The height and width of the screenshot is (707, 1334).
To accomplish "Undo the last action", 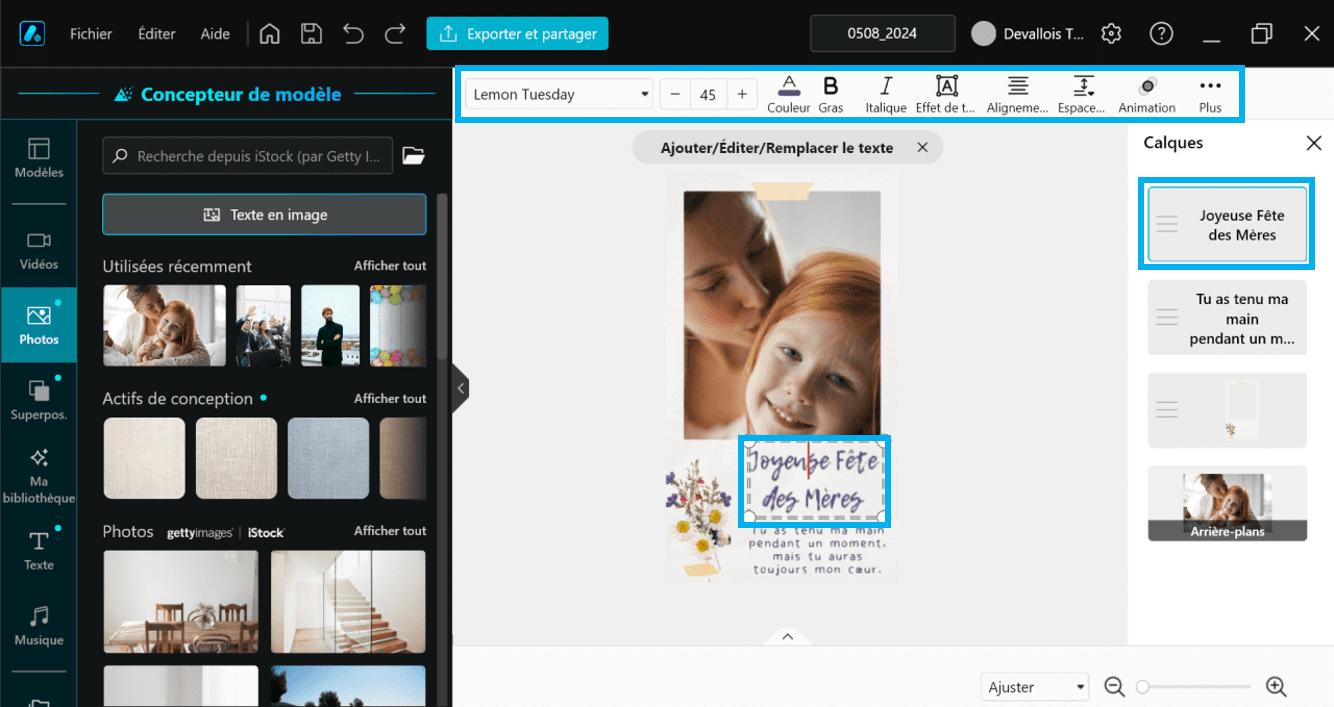I will (353, 33).
